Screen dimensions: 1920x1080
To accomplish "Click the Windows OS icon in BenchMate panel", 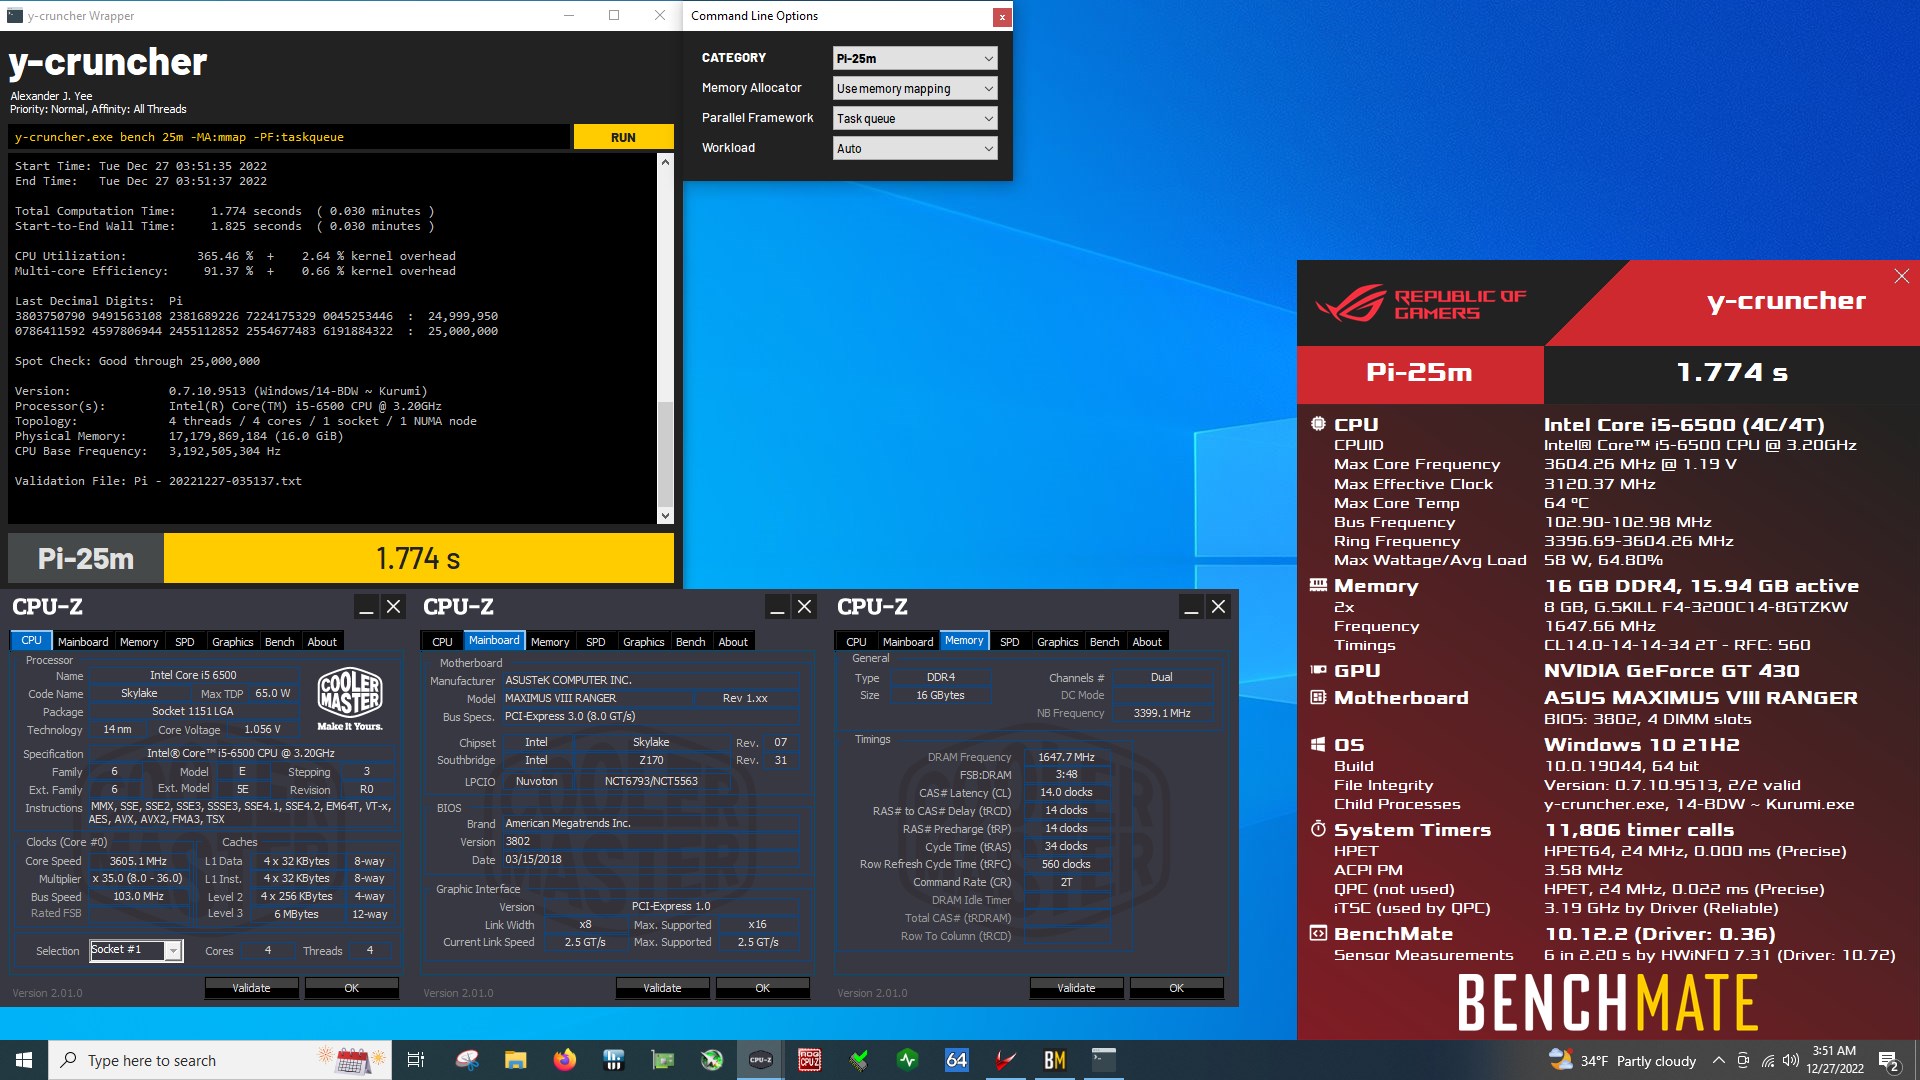I will click(x=1318, y=745).
